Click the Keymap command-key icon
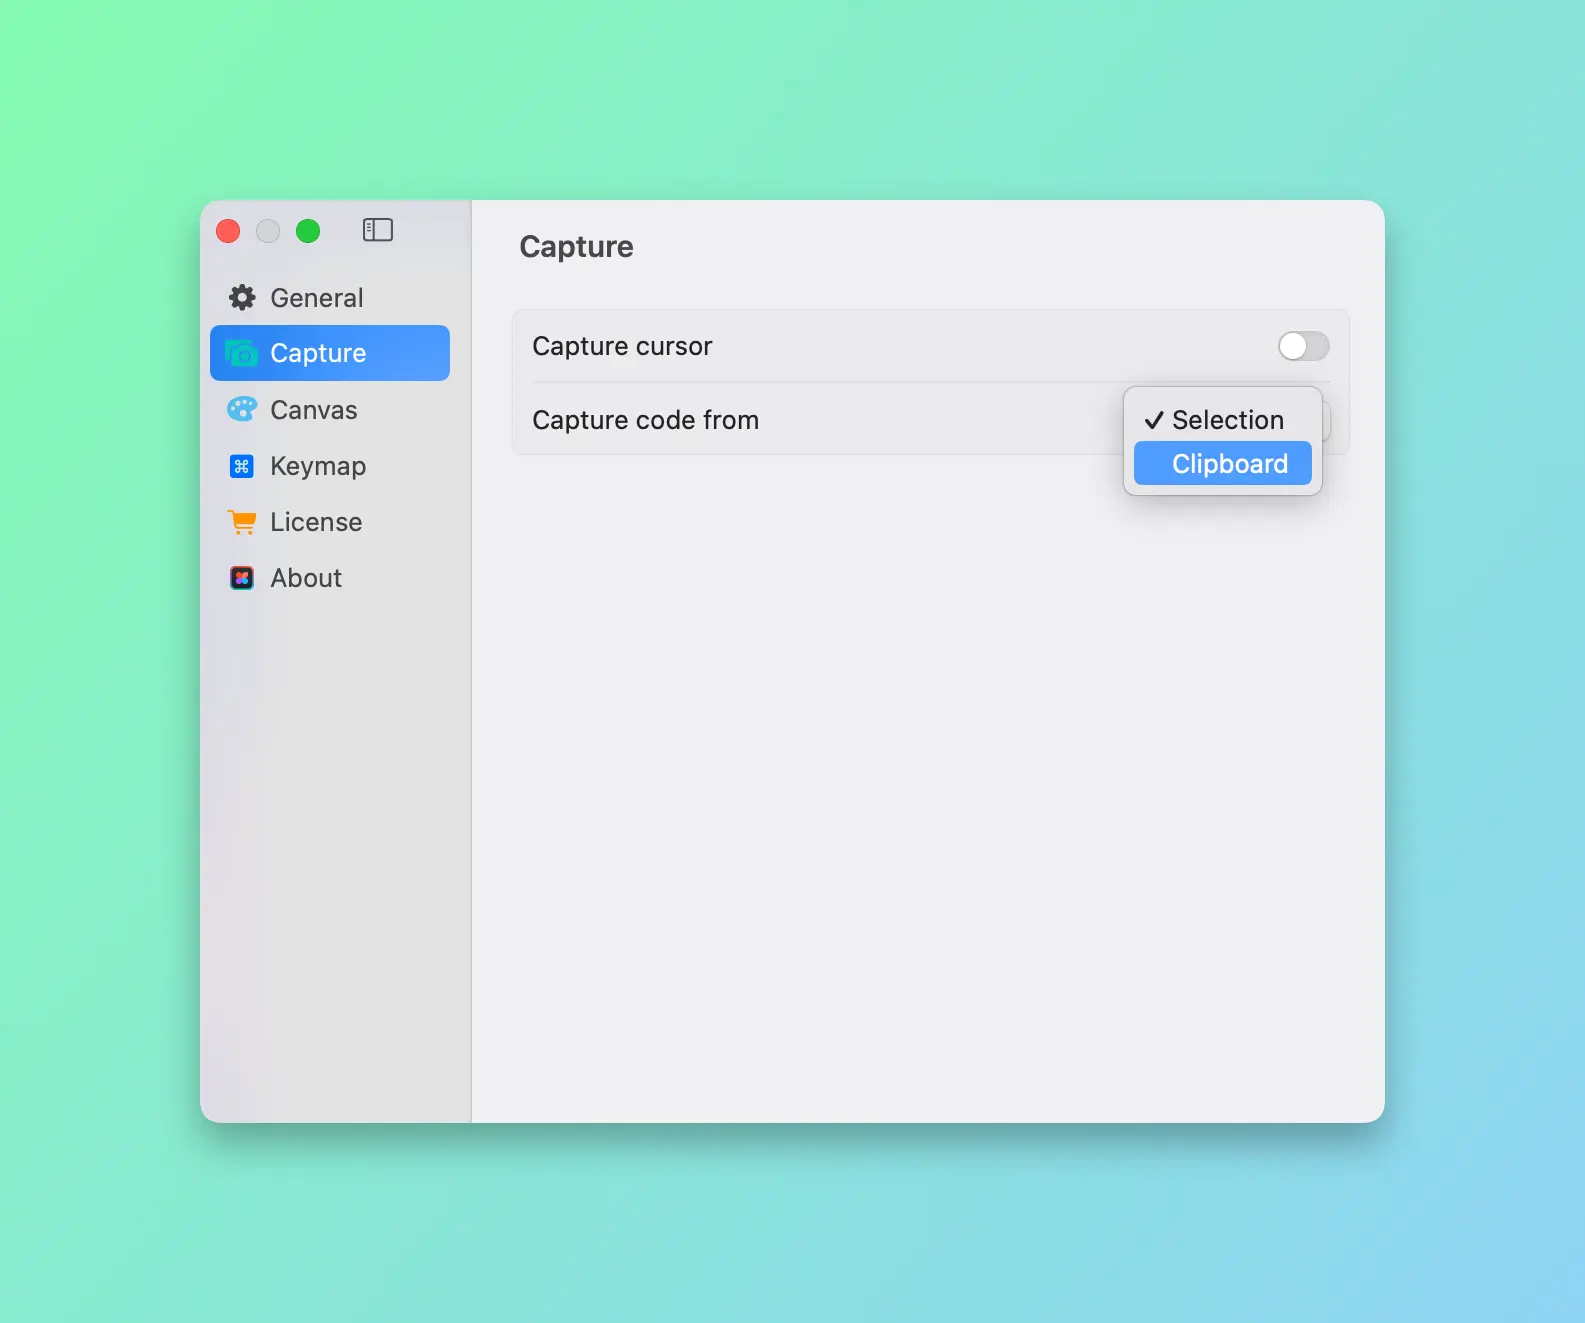 tap(242, 466)
